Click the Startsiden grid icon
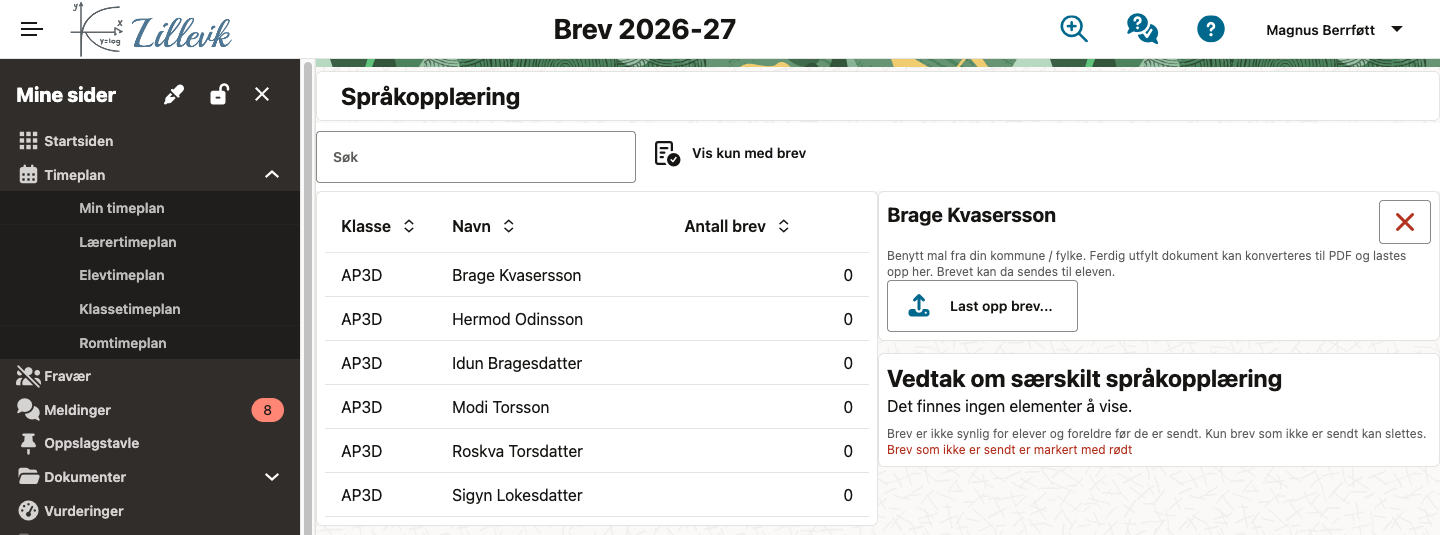Viewport: 1440px width, 535px height. point(28,141)
